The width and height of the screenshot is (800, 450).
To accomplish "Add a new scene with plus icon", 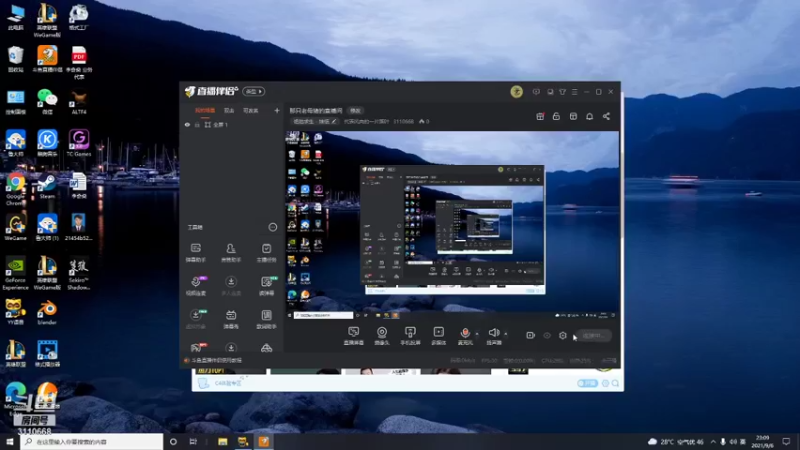I will (277, 111).
